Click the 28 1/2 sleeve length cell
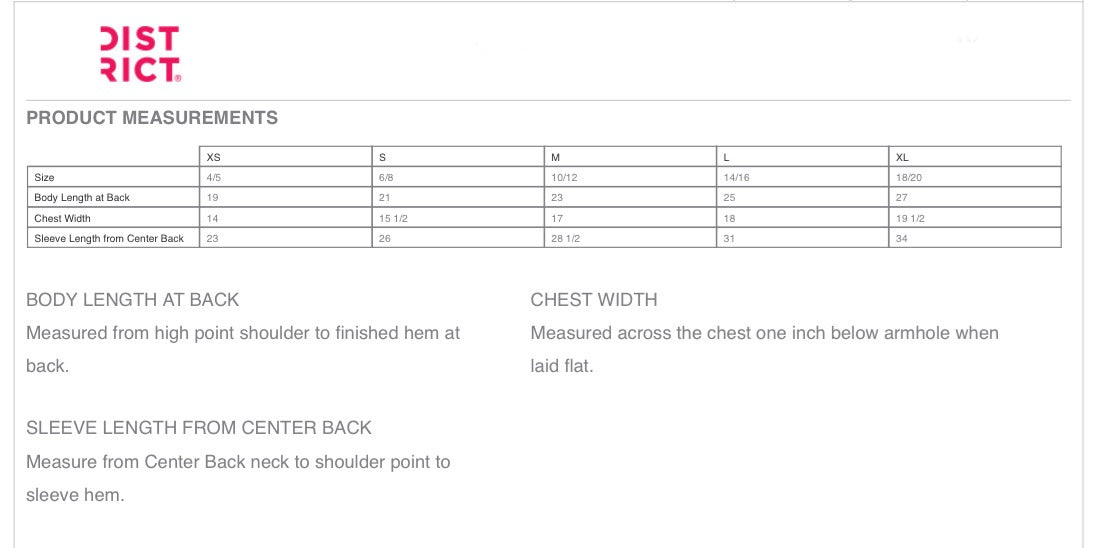 [x=565, y=239]
